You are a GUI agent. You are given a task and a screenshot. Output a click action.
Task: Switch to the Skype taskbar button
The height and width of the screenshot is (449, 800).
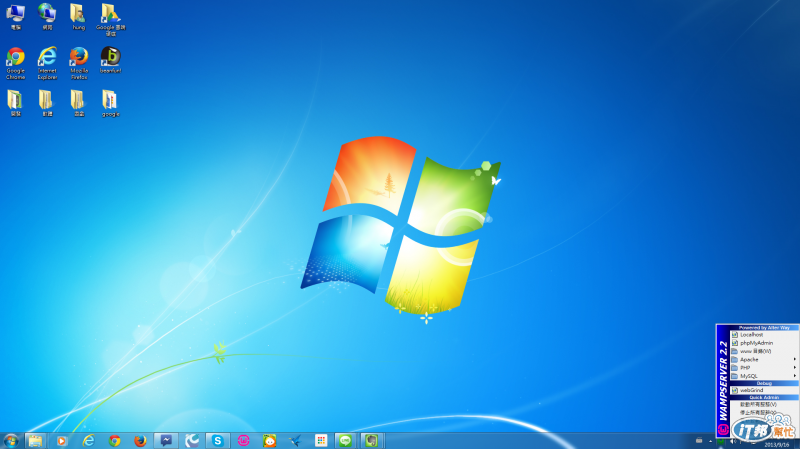[218, 441]
